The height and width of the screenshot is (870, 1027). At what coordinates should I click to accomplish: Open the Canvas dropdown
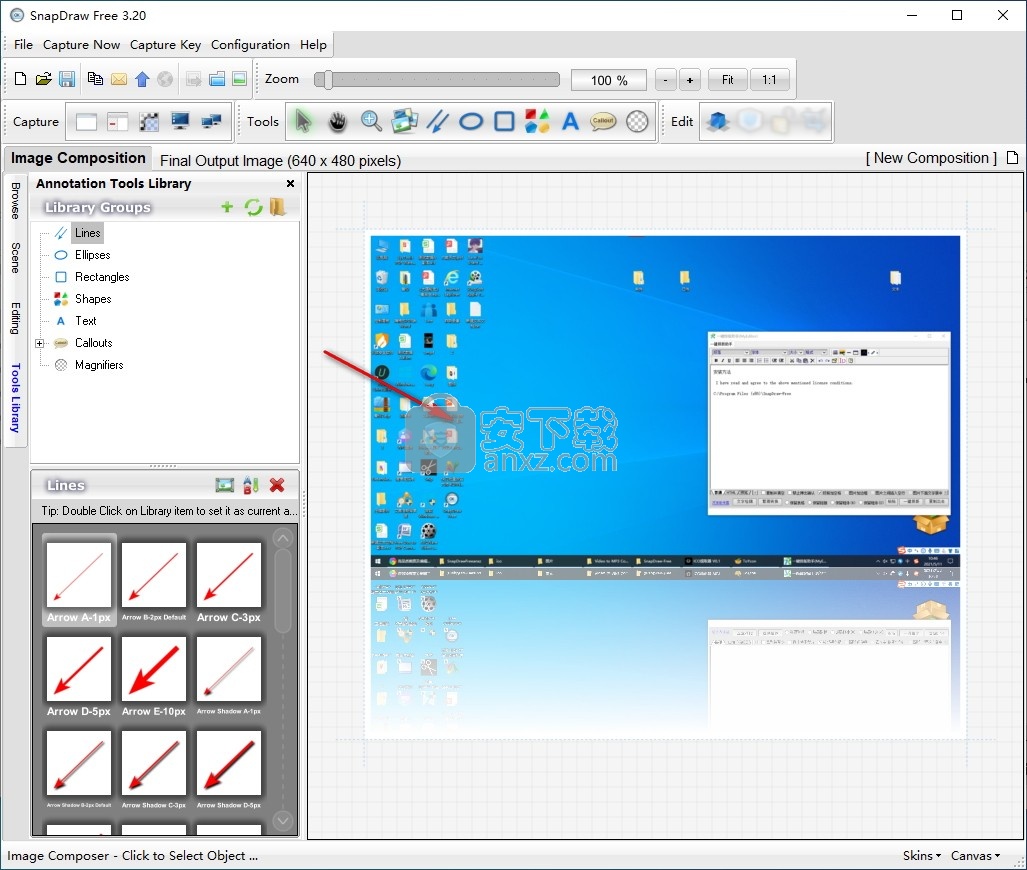pos(975,856)
